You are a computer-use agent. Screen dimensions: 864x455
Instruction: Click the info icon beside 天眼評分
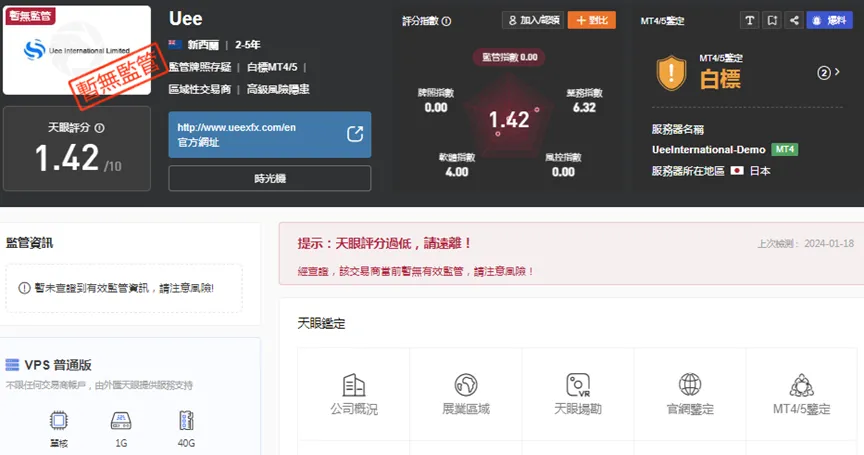[x=99, y=128]
